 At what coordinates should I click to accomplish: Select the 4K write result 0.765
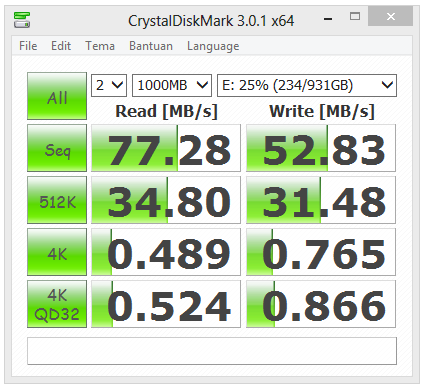click(321, 252)
